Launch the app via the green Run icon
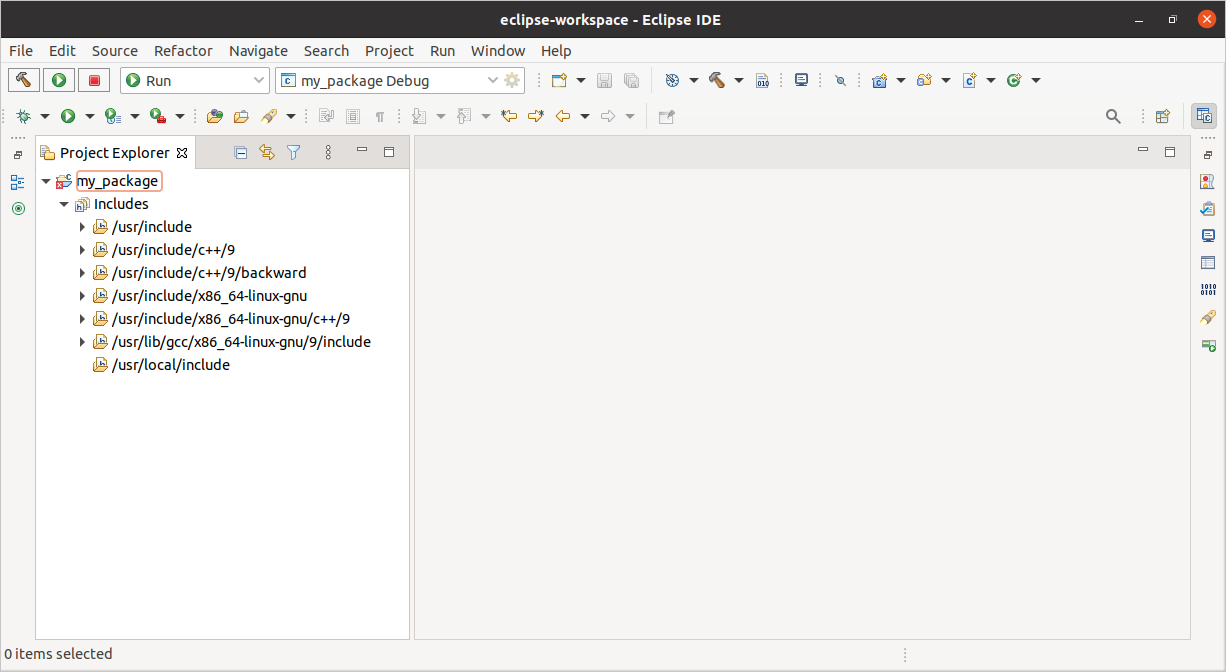Screen dimensions: 1226x672 click(x=58, y=80)
